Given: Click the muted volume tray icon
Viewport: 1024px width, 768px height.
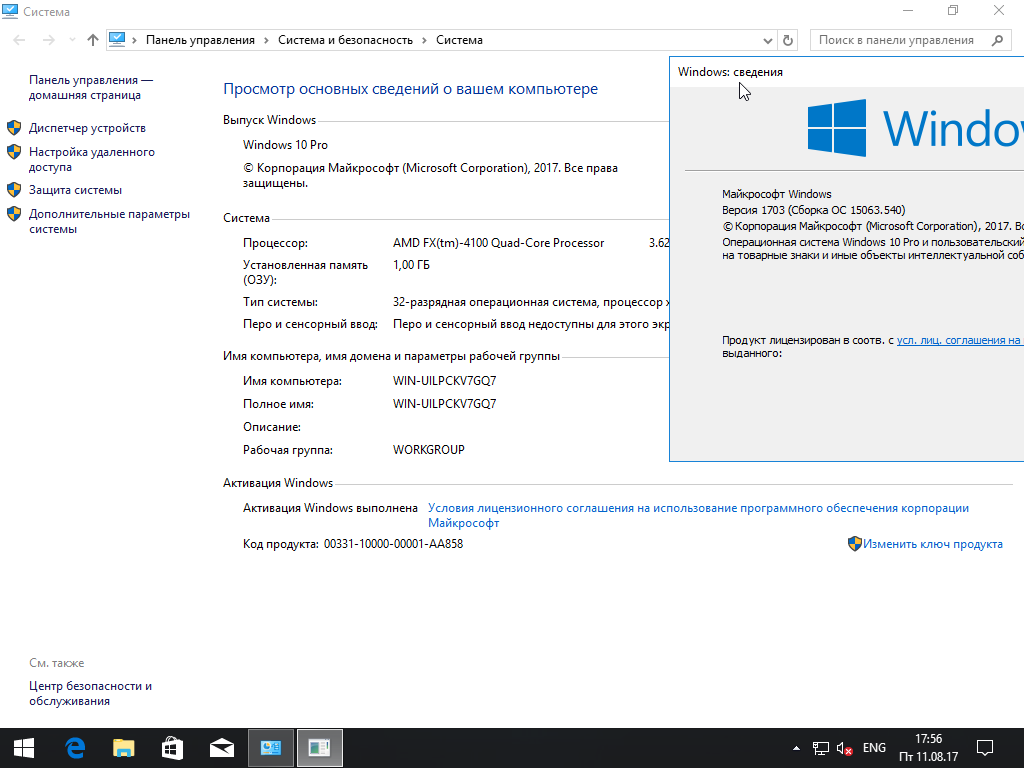Looking at the screenshot, I should tap(844, 748).
